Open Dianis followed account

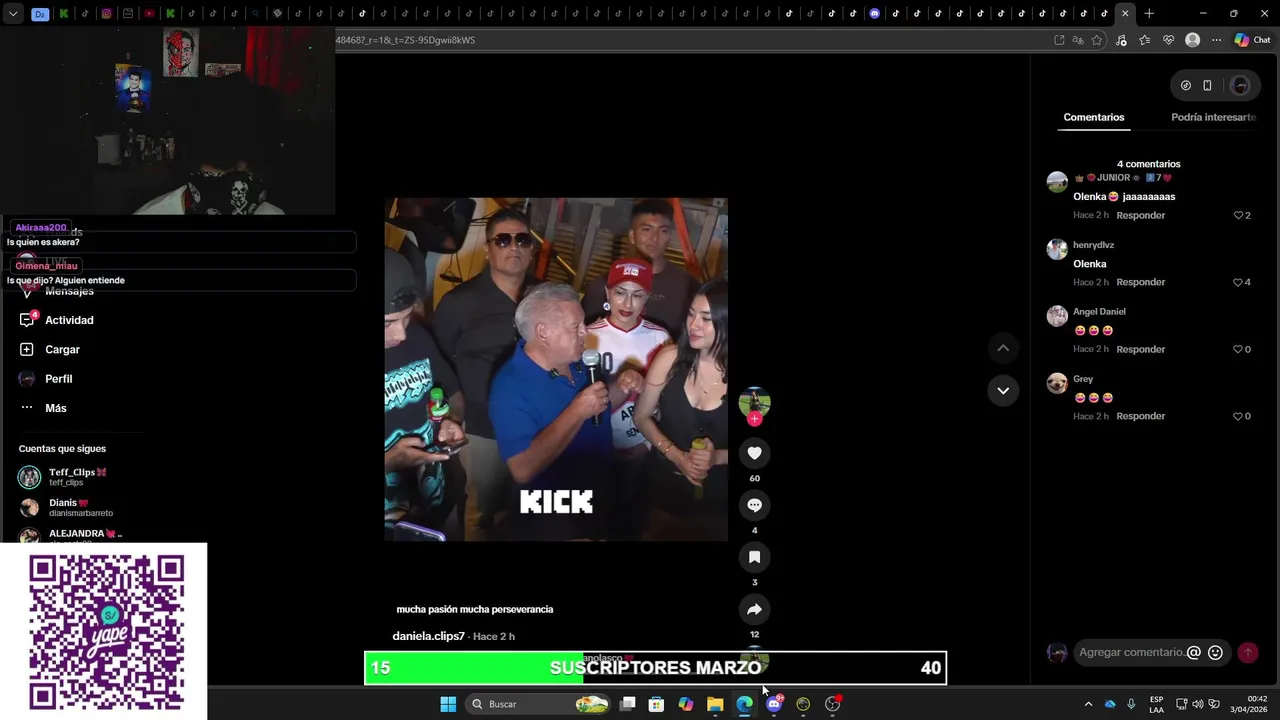tap(66, 508)
